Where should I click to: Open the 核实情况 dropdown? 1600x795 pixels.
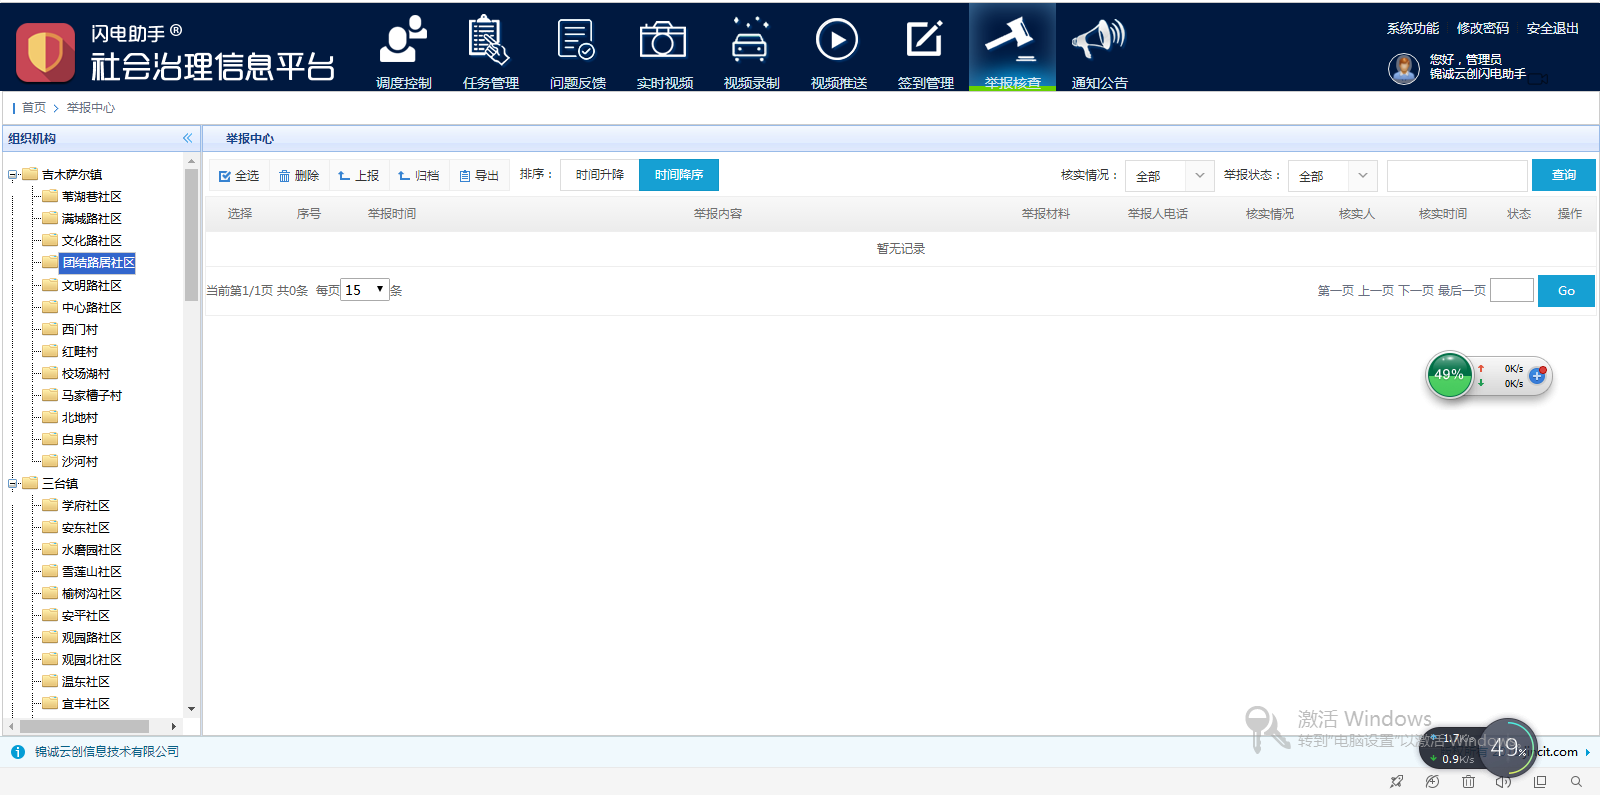(x=1169, y=176)
